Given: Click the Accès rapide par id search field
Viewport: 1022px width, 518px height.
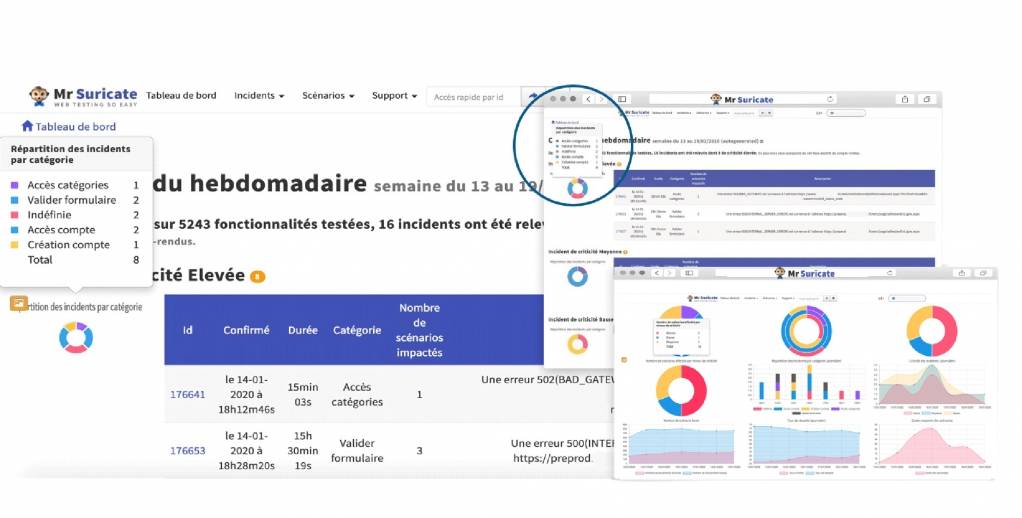Looking at the screenshot, I should pos(474,97).
